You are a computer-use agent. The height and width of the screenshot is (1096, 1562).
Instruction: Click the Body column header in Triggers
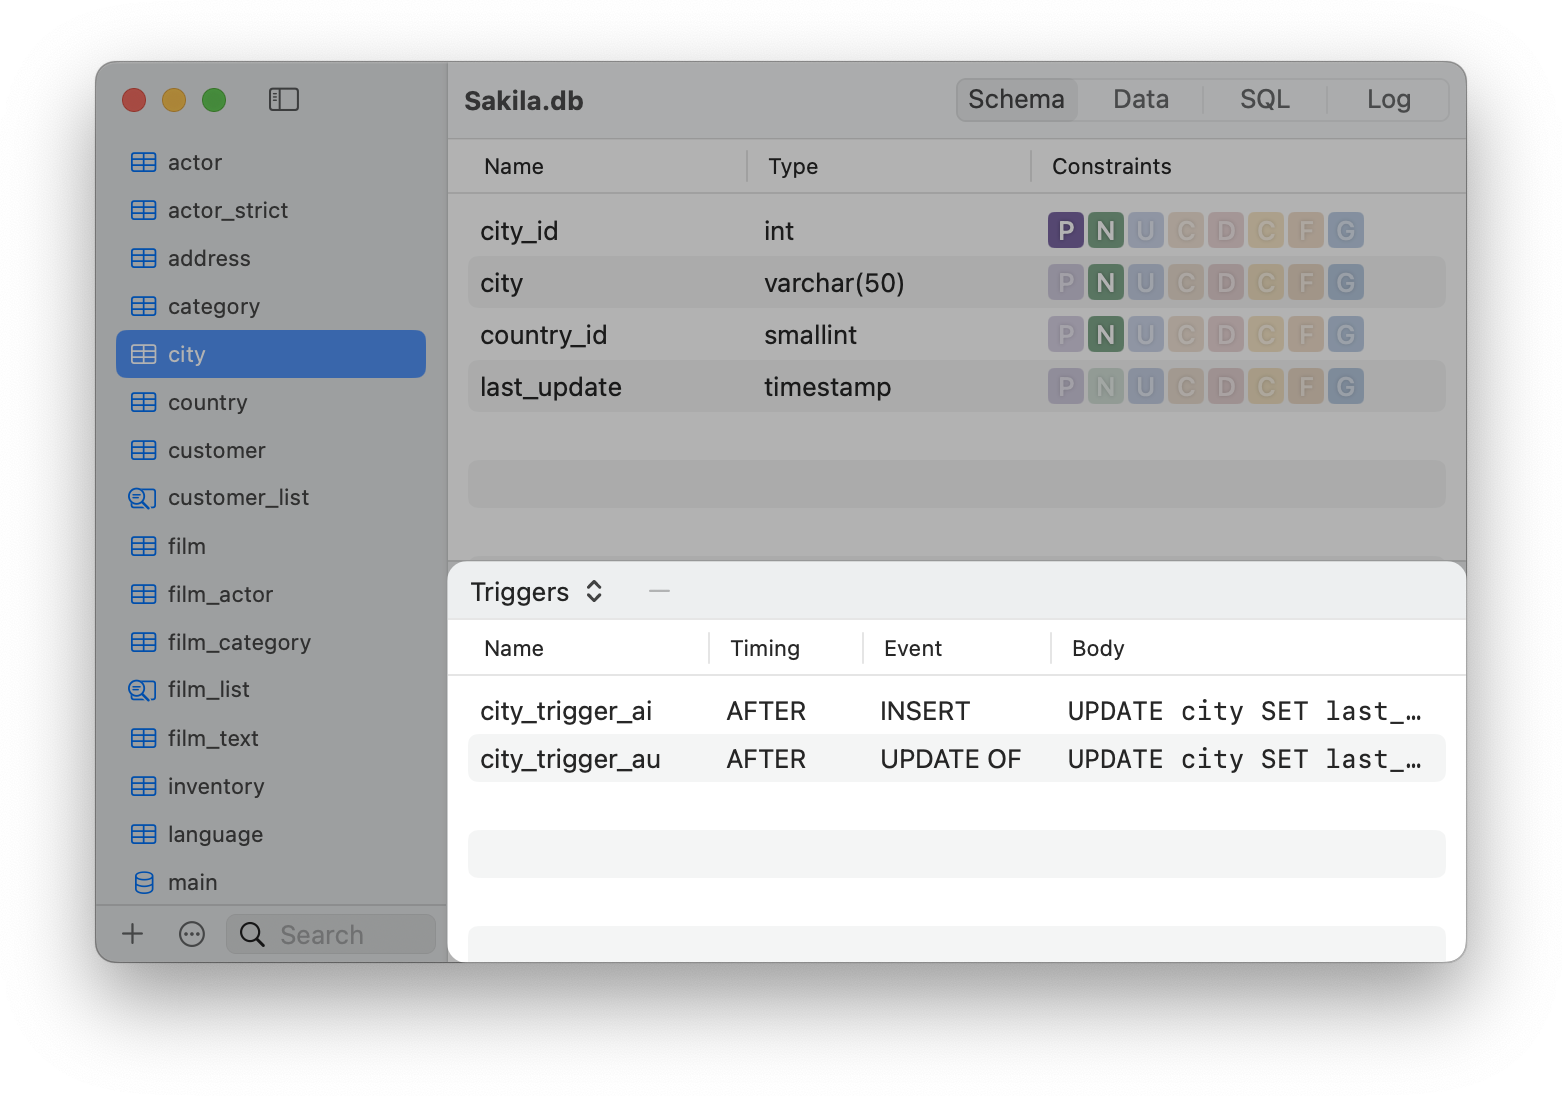[x=1098, y=648]
